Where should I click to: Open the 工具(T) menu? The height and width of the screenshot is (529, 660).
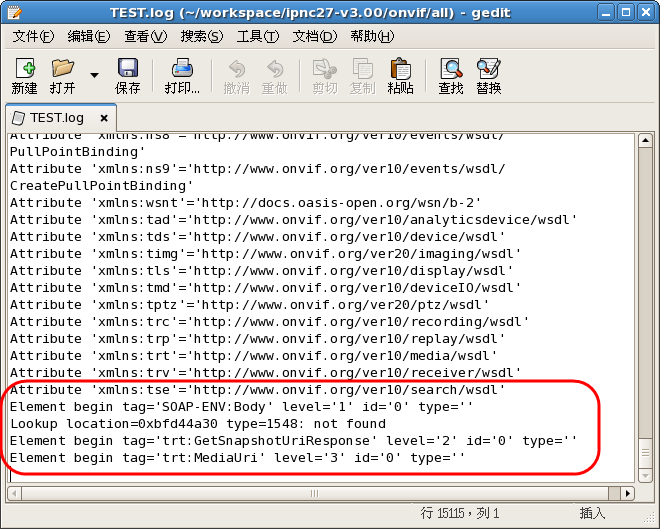click(258, 36)
